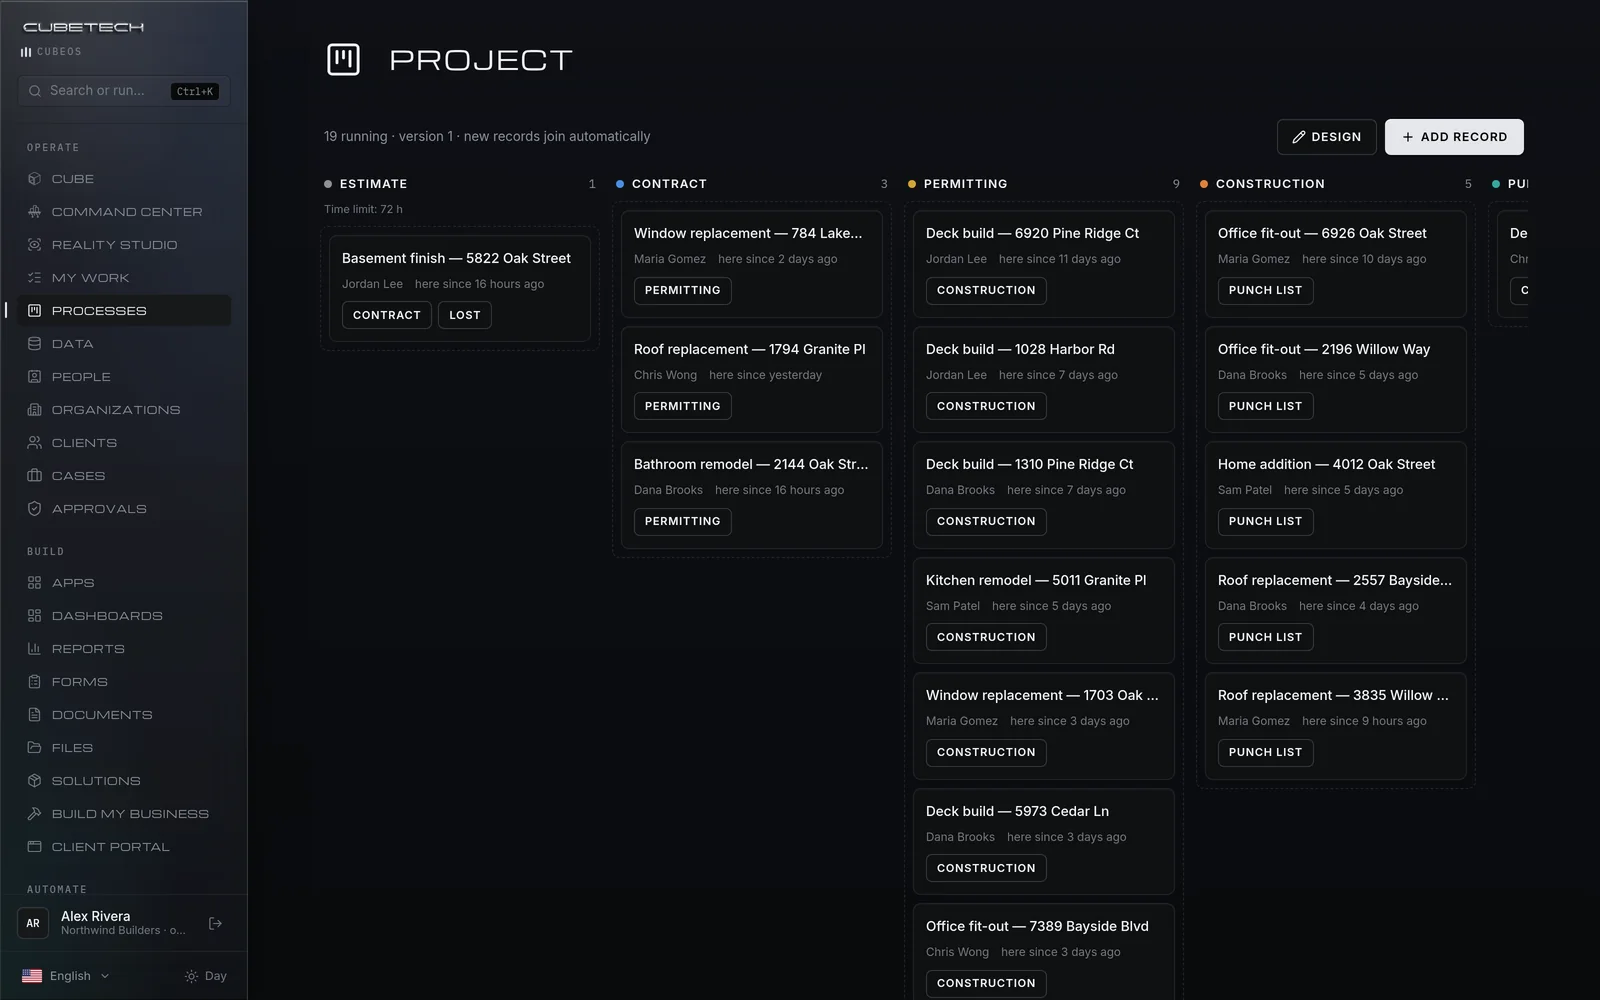Click the Design button

pos(1326,137)
